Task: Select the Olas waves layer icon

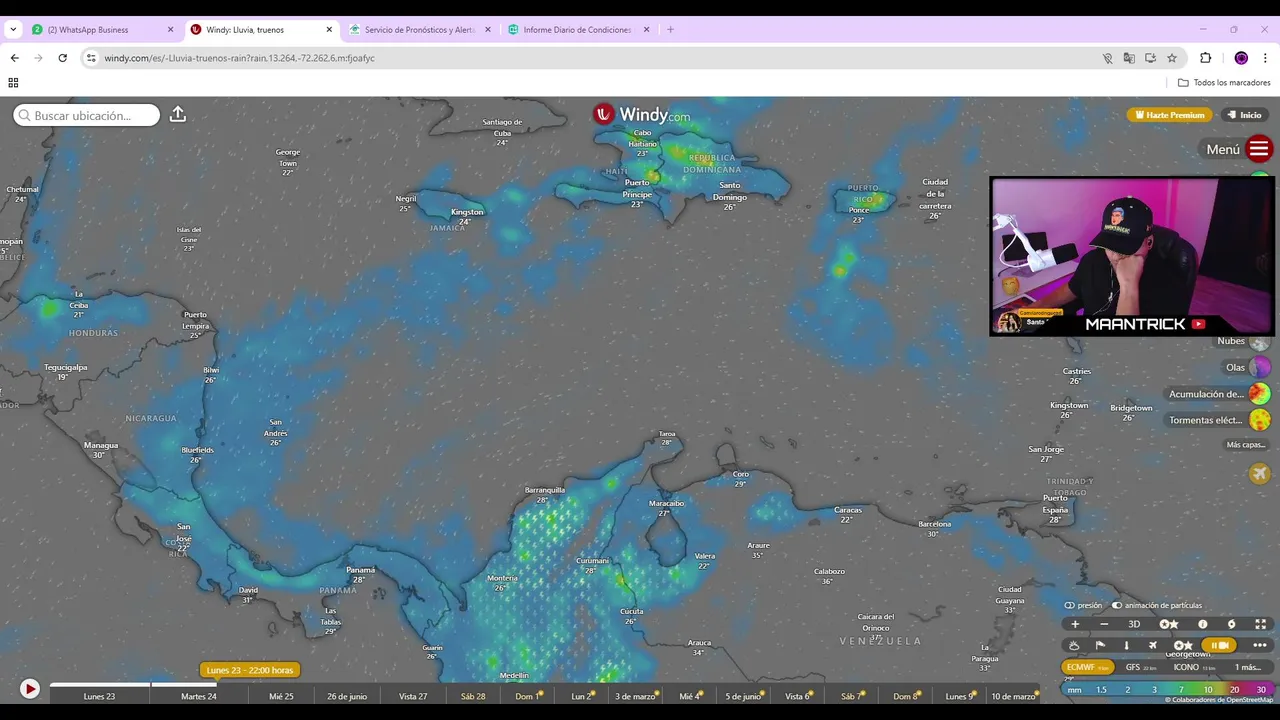Action: point(1260,367)
